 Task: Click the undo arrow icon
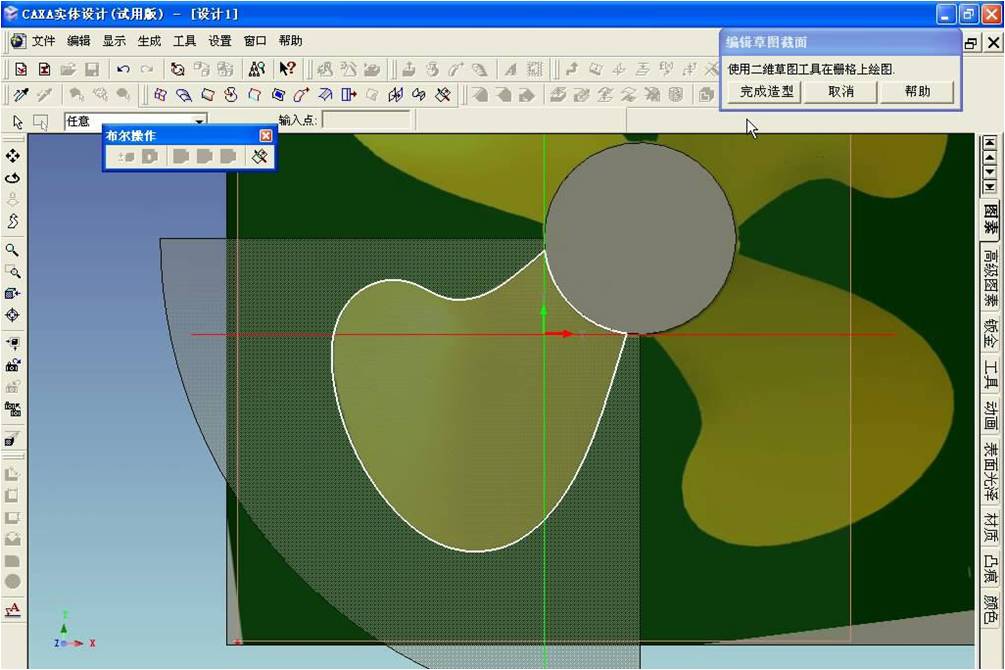click(x=123, y=69)
